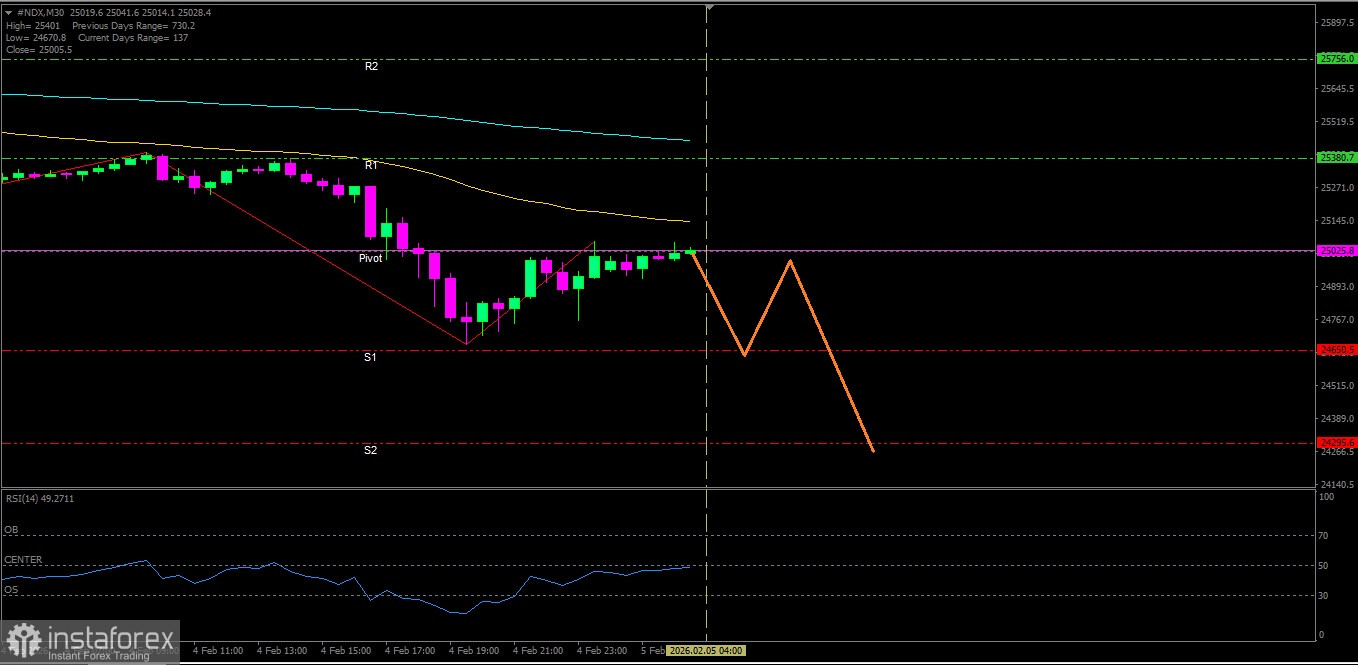The width and height of the screenshot is (1358, 665).
Task: Select the S1 support label
Action: point(370,357)
